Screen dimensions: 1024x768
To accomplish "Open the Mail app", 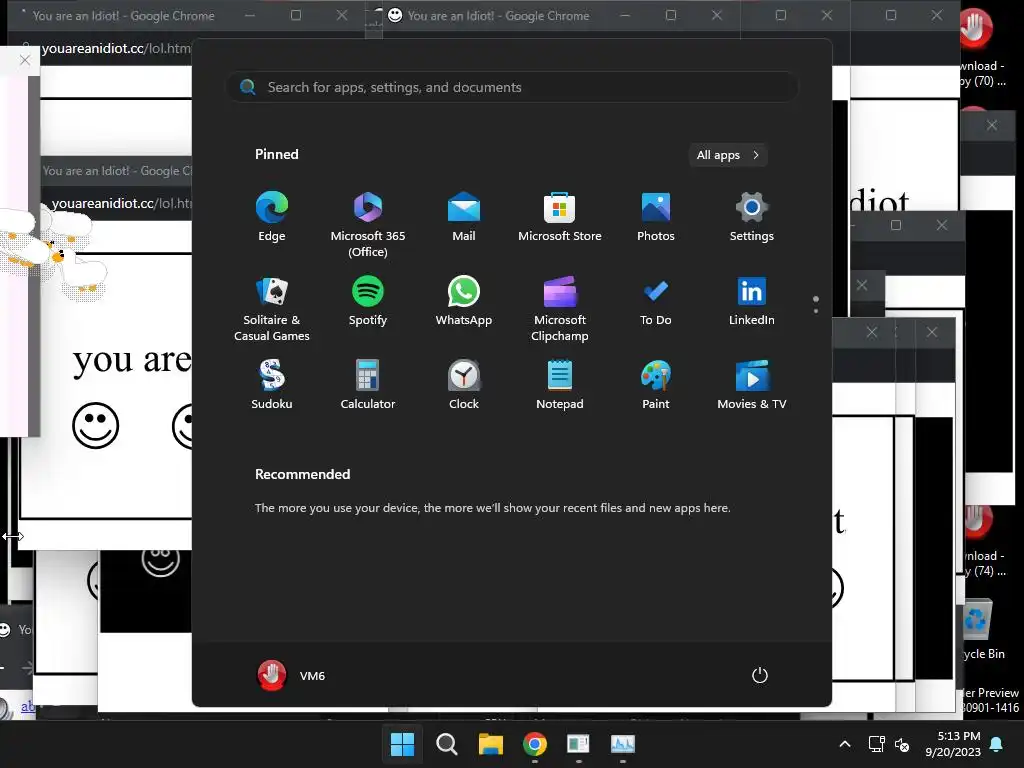I will click(x=464, y=217).
